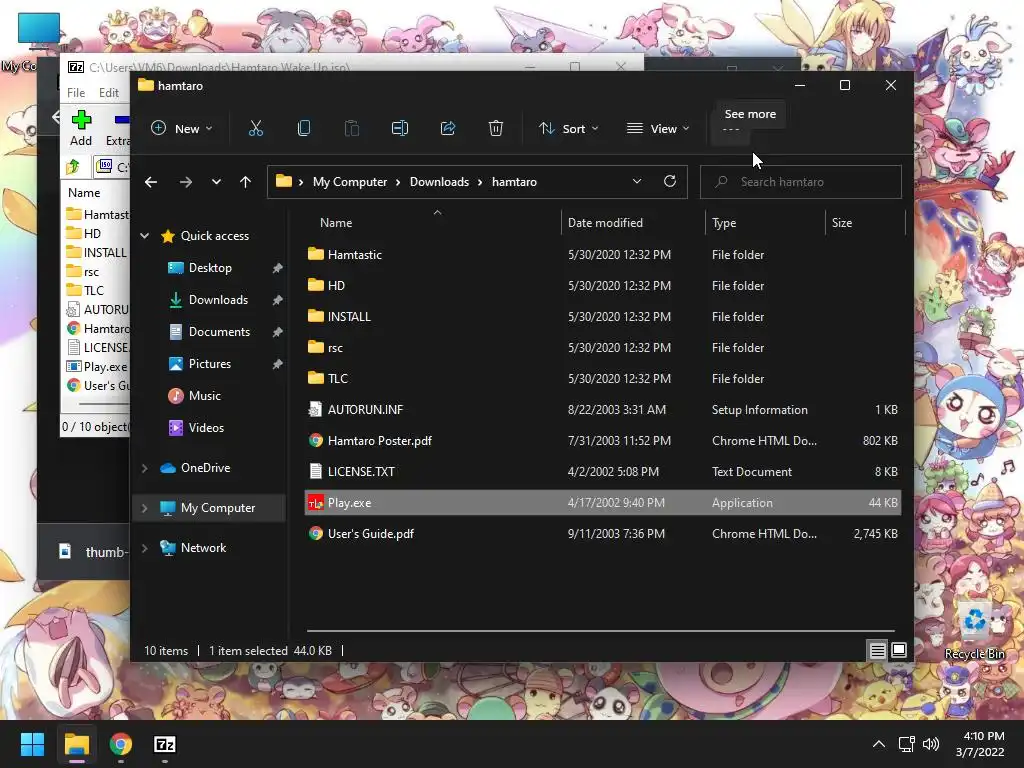The width and height of the screenshot is (1024, 768).
Task: Click the Copy icon in toolbar
Action: click(x=304, y=128)
